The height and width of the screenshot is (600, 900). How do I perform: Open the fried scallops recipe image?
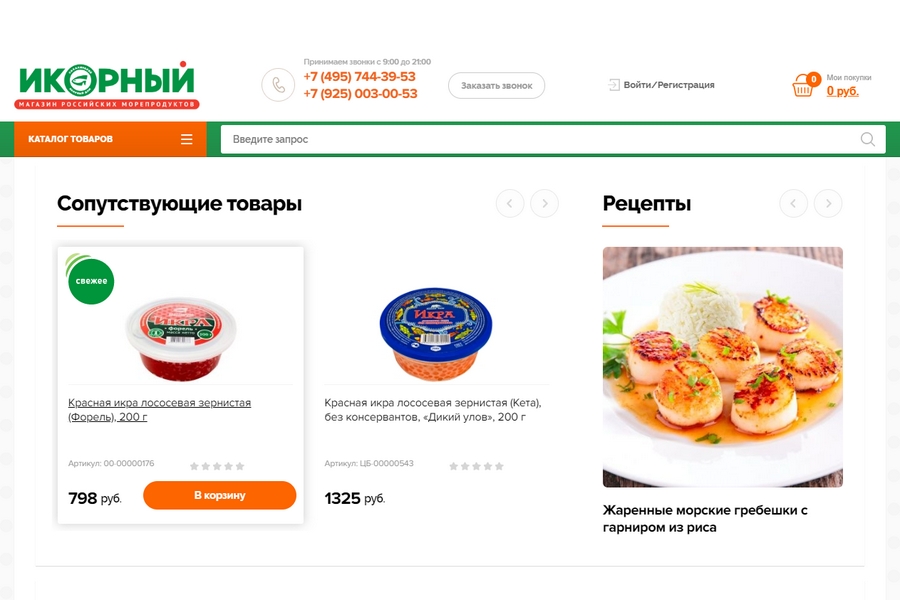click(x=723, y=367)
